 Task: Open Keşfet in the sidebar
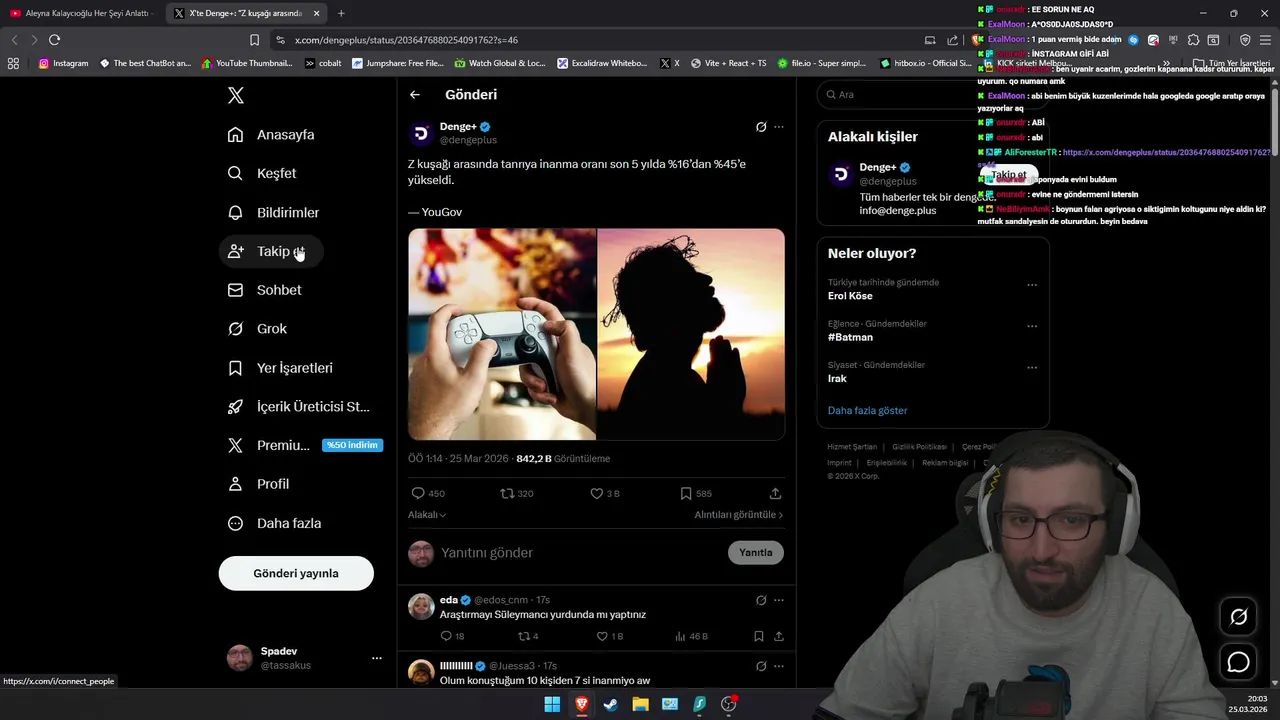click(x=262, y=173)
